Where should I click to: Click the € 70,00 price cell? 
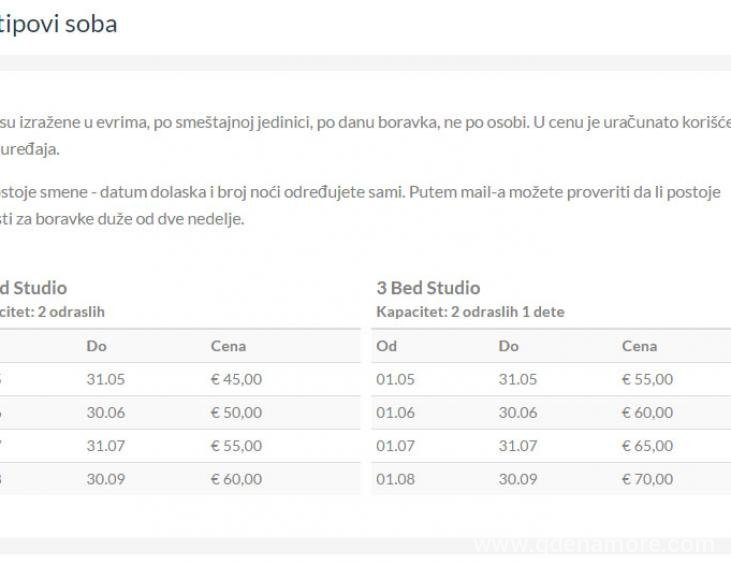[x=647, y=479]
